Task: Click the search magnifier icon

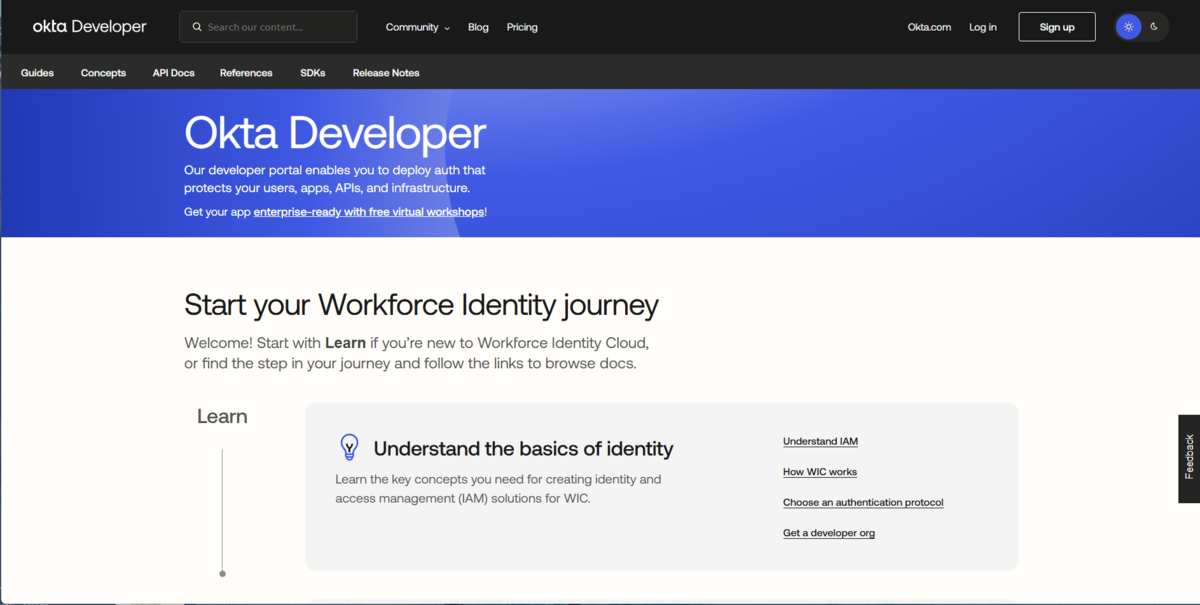Action: tap(197, 27)
